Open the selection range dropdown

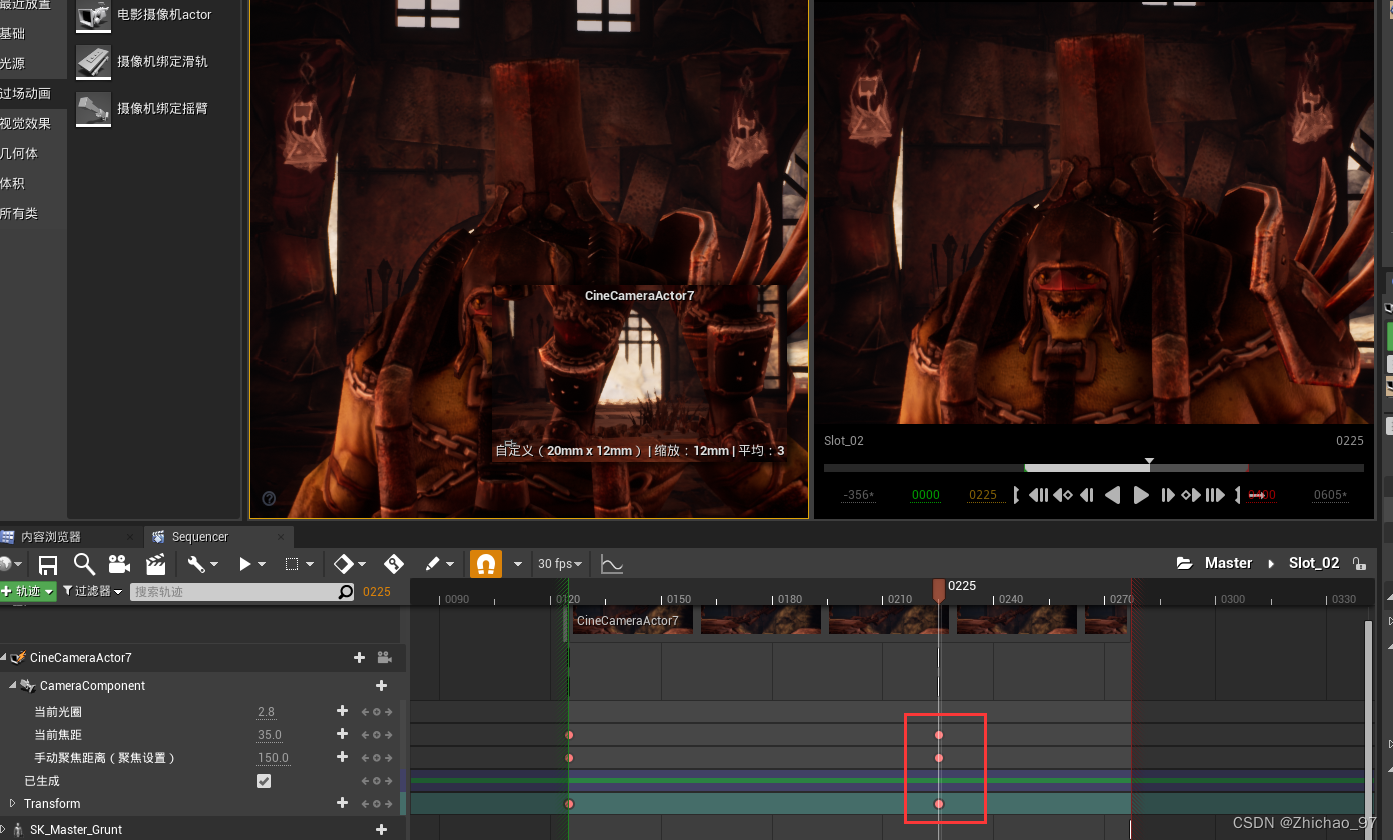pyautogui.click(x=299, y=564)
